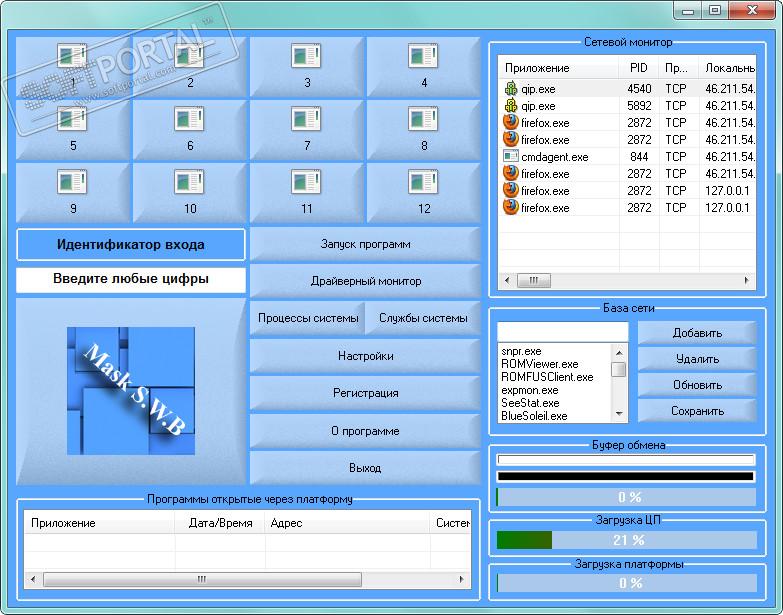
Task: Open Регистрация
Action: [365, 393]
